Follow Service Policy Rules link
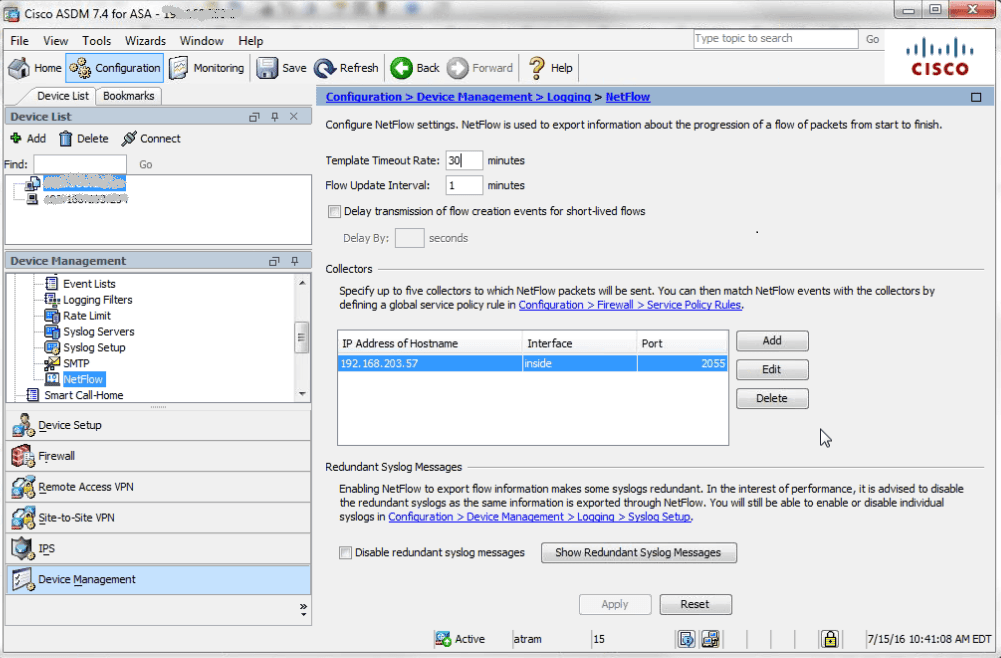Viewport: 1001px width, 658px height. (x=629, y=305)
